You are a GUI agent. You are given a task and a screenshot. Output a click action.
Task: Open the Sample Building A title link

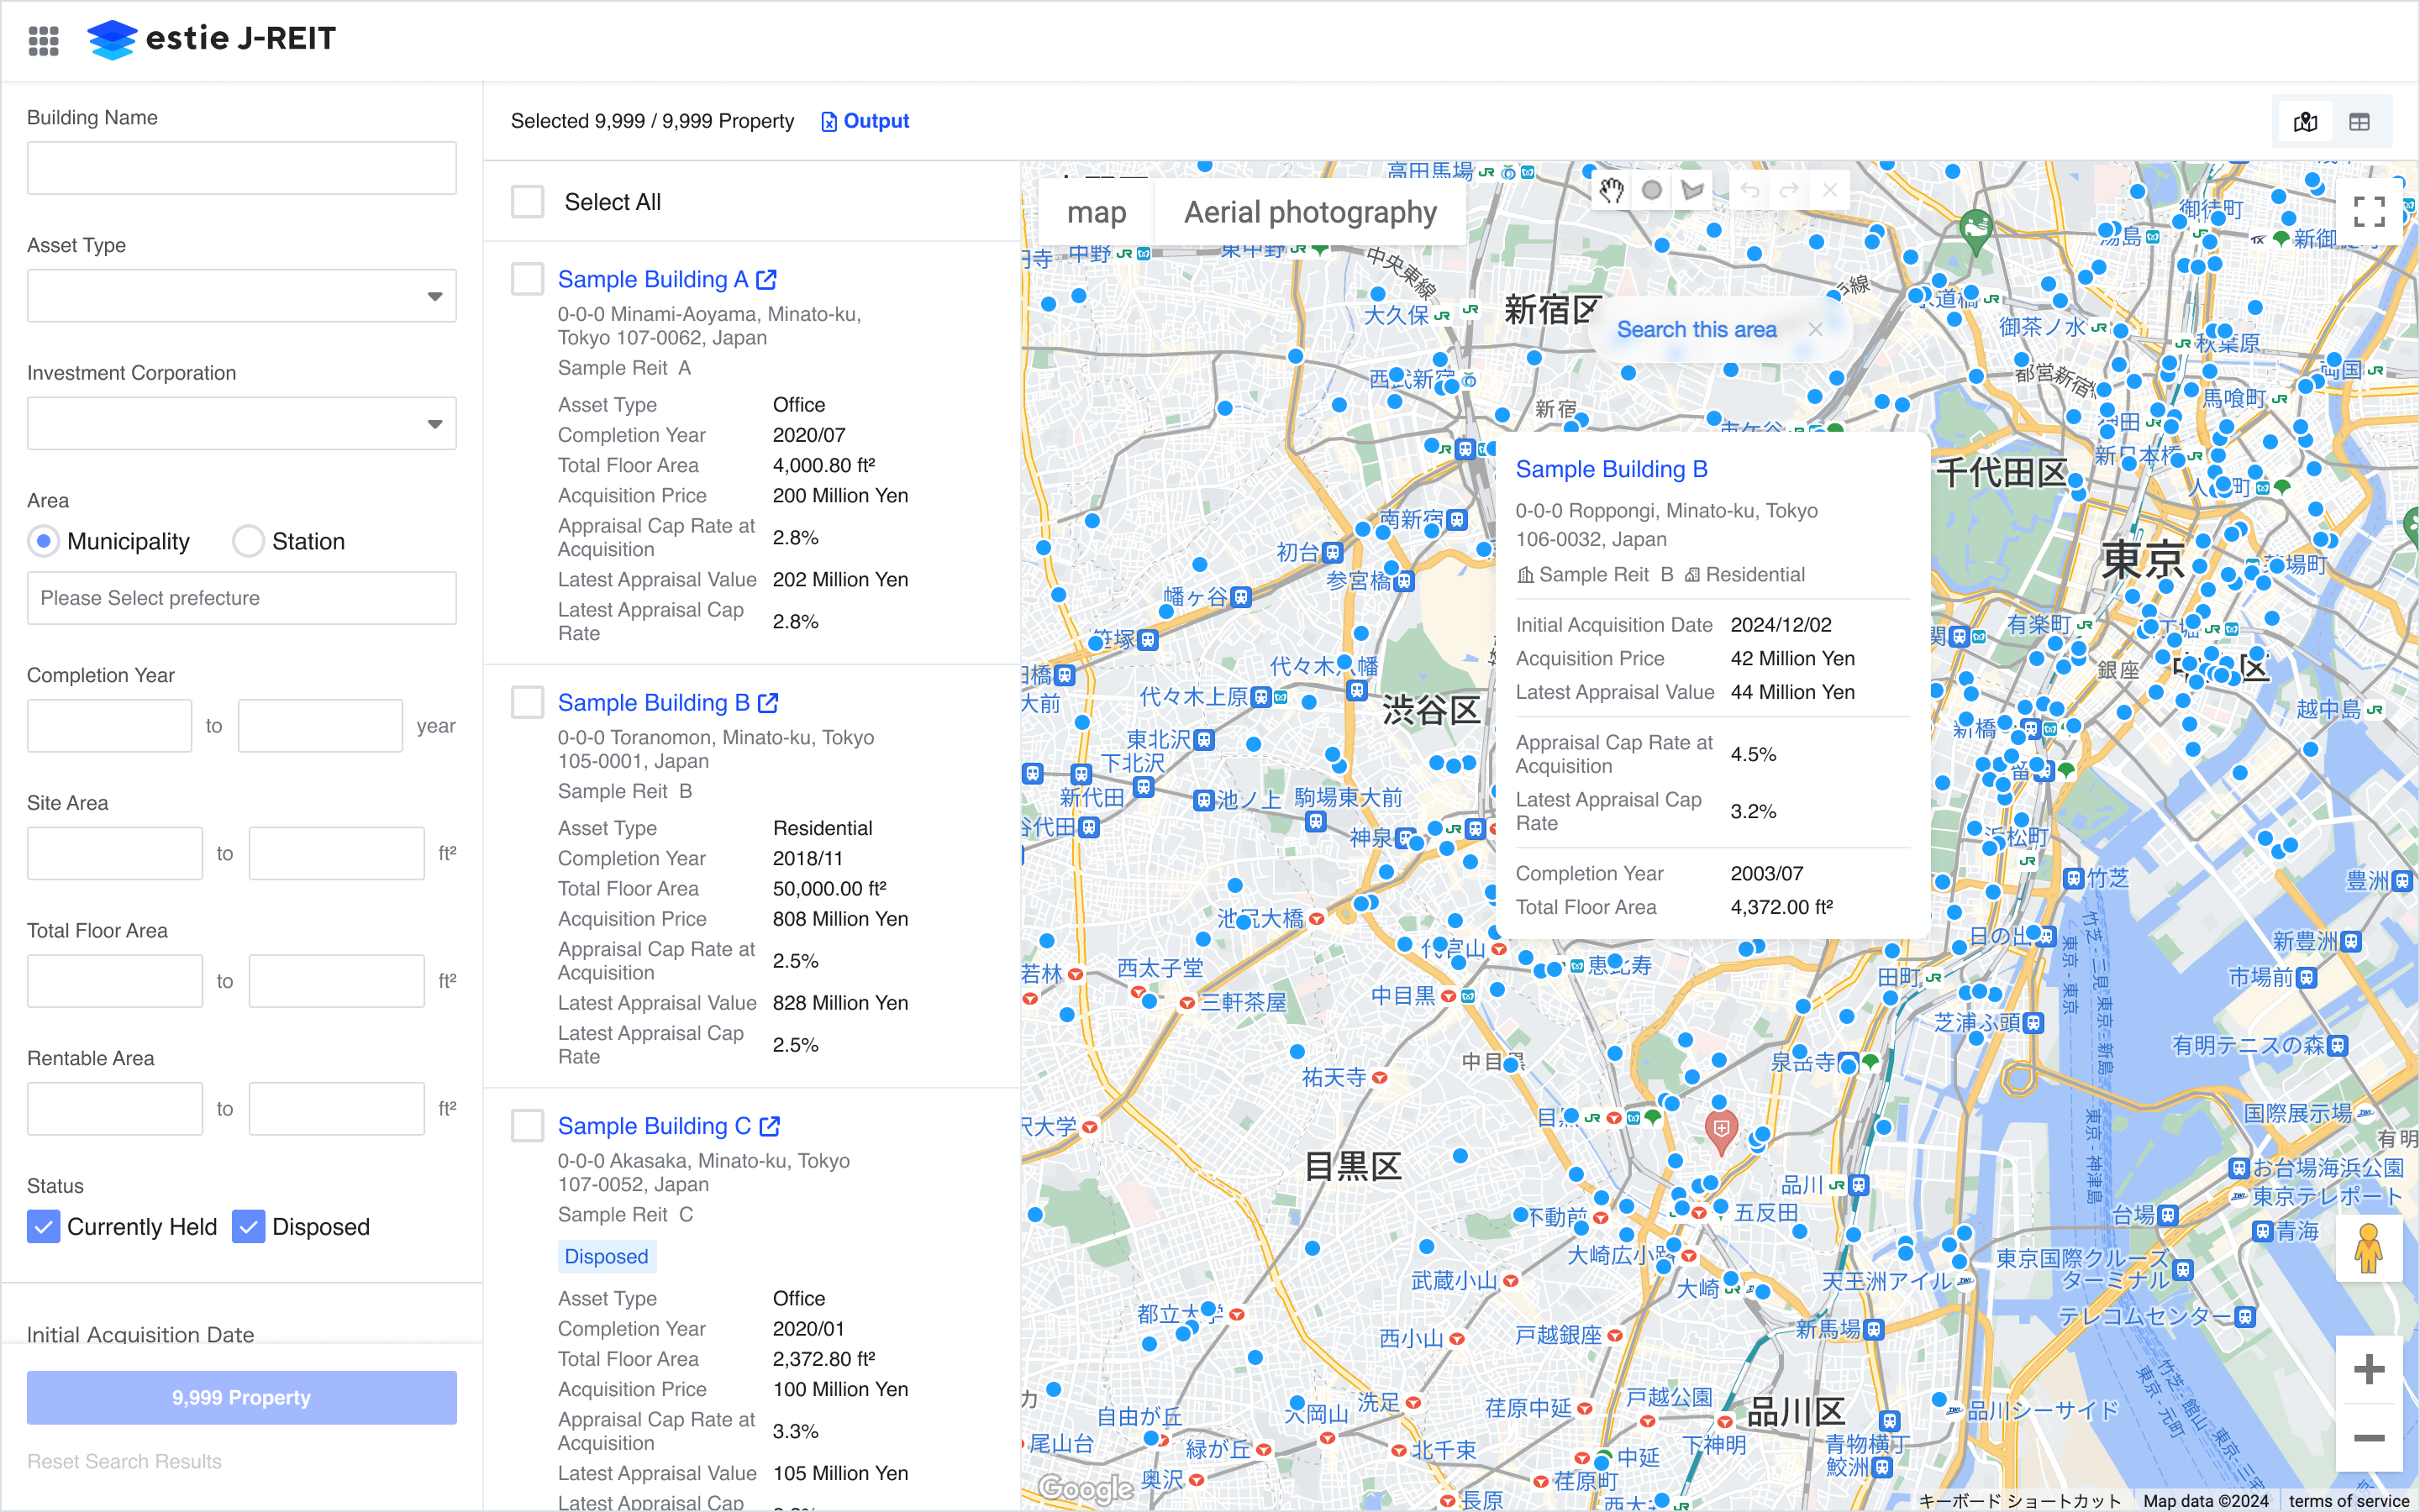[653, 280]
